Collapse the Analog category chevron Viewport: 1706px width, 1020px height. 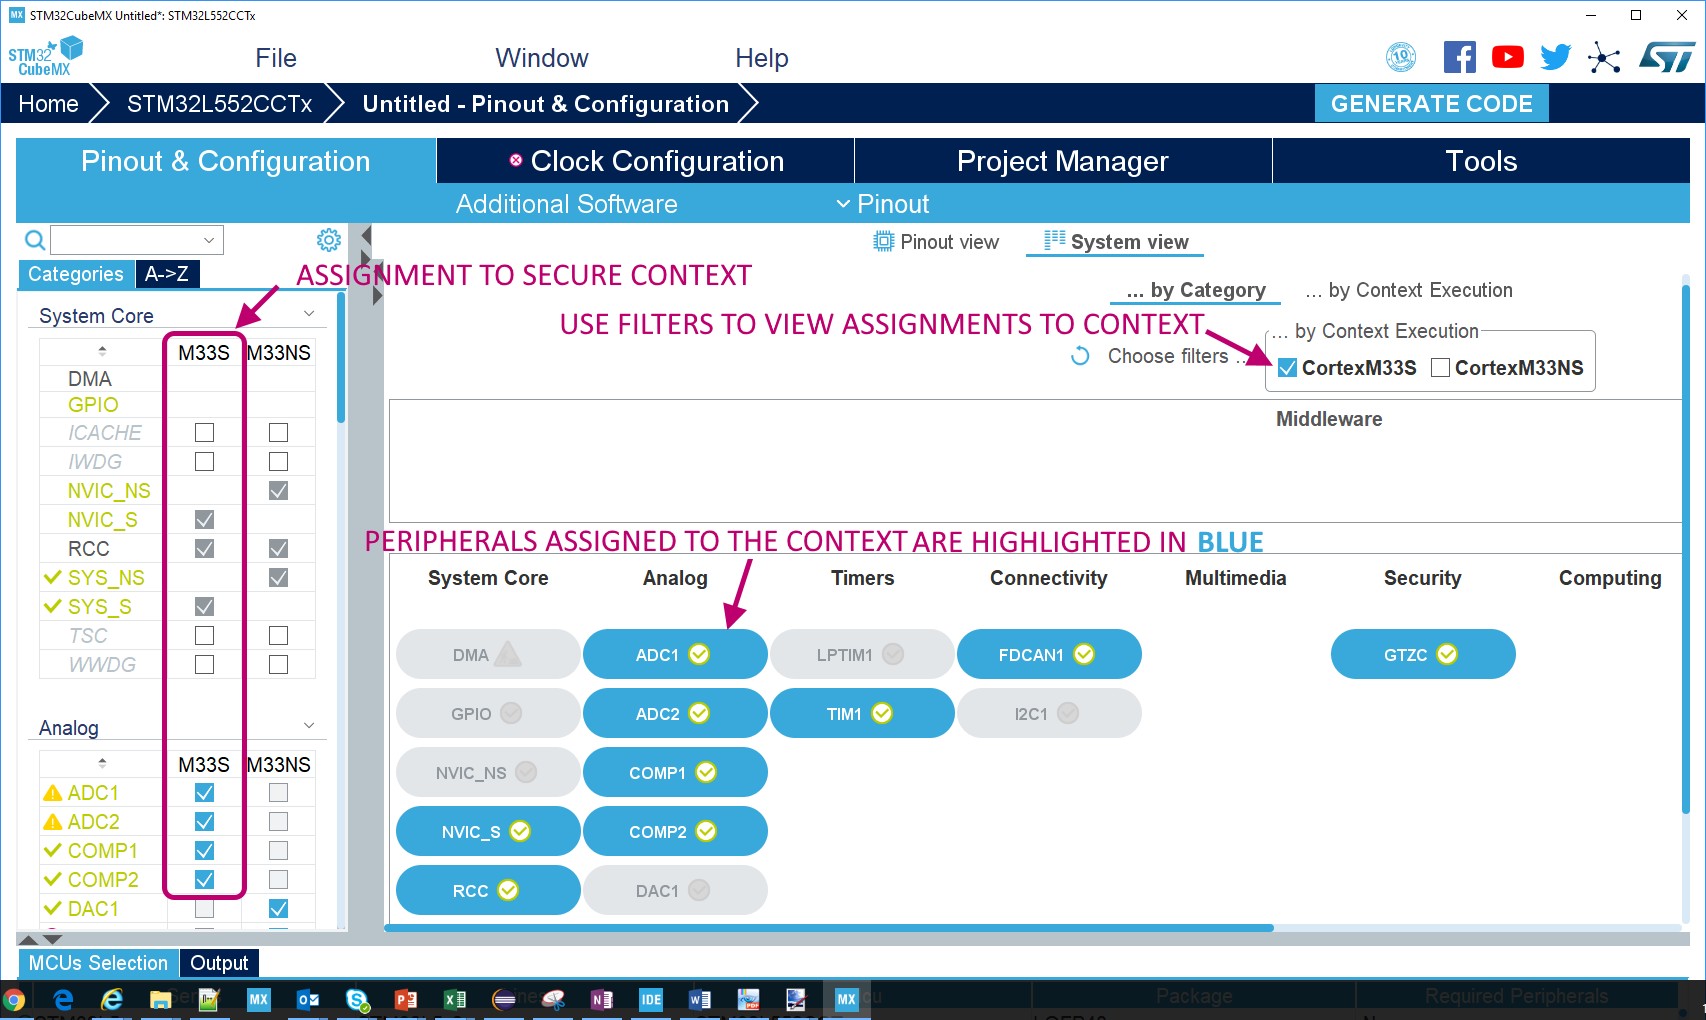[x=309, y=726]
